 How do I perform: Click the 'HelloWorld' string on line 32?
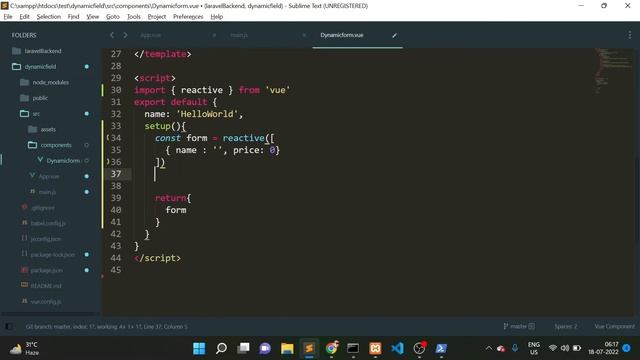(207, 114)
